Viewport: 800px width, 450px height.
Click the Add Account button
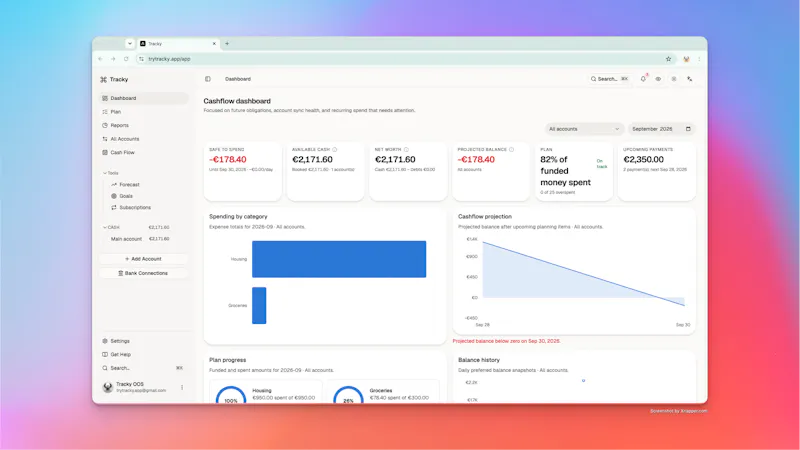coord(143,259)
